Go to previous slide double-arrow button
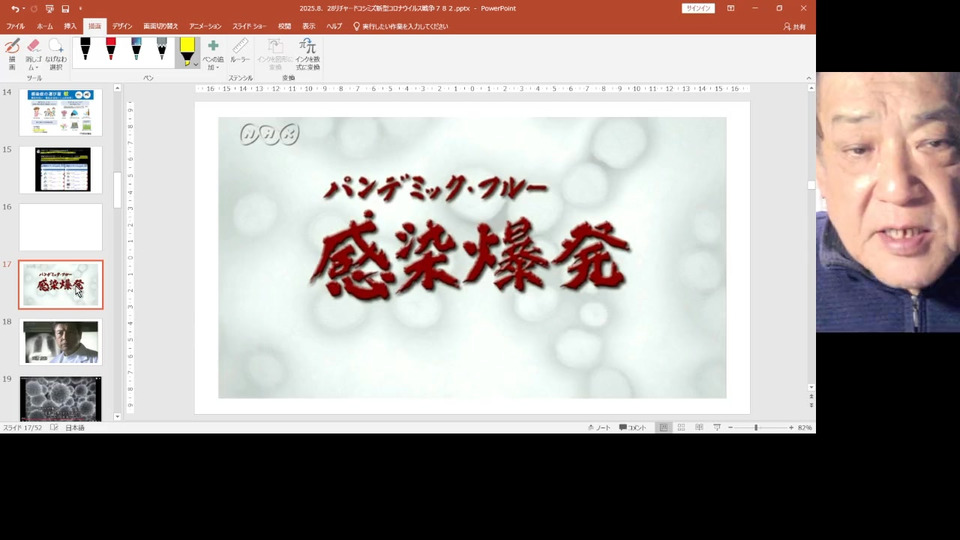This screenshot has height=540, width=960. click(x=811, y=396)
